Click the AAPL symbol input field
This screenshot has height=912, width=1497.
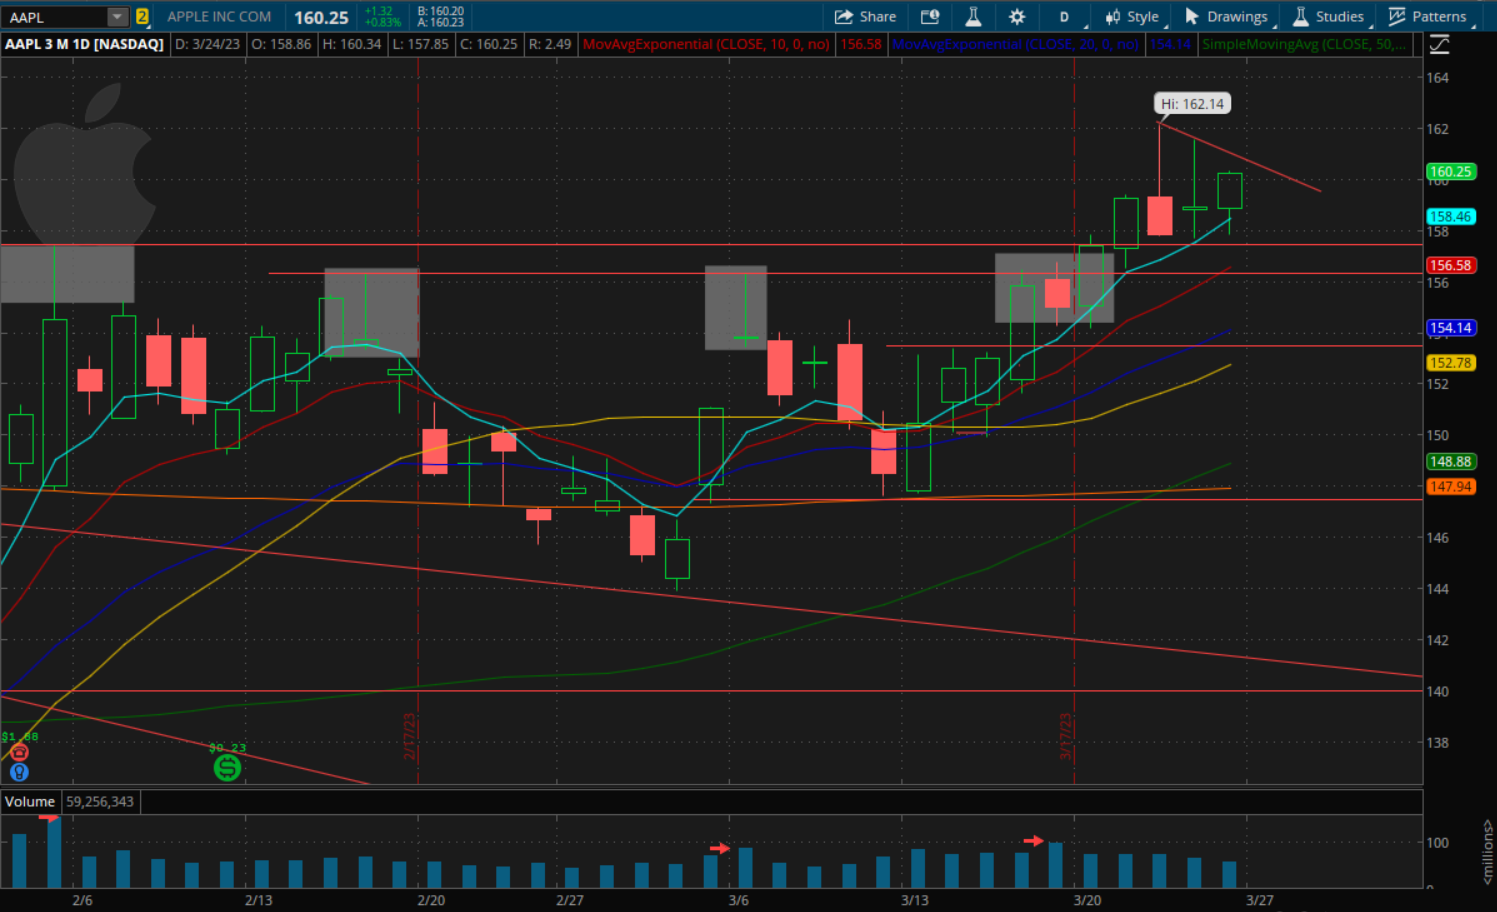pyautogui.click(x=54, y=17)
